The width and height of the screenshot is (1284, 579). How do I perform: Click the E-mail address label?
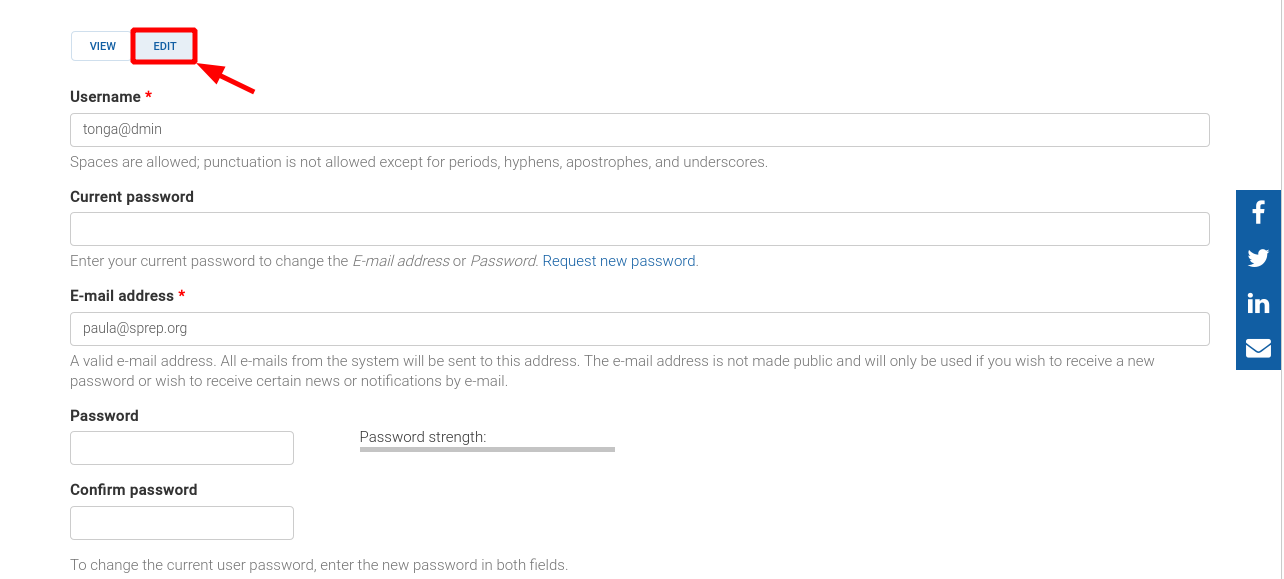[122, 296]
